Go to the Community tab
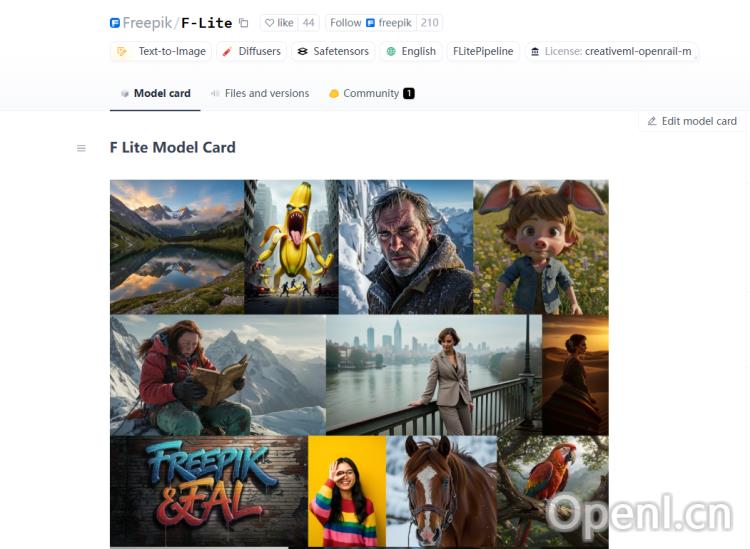 pyautogui.click(x=371, y=93)
